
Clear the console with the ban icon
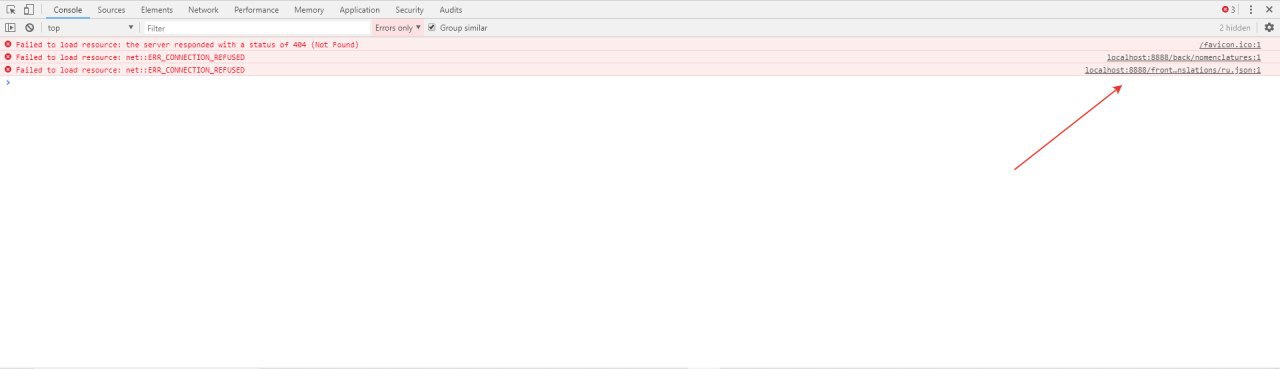[x=29, y=28]
